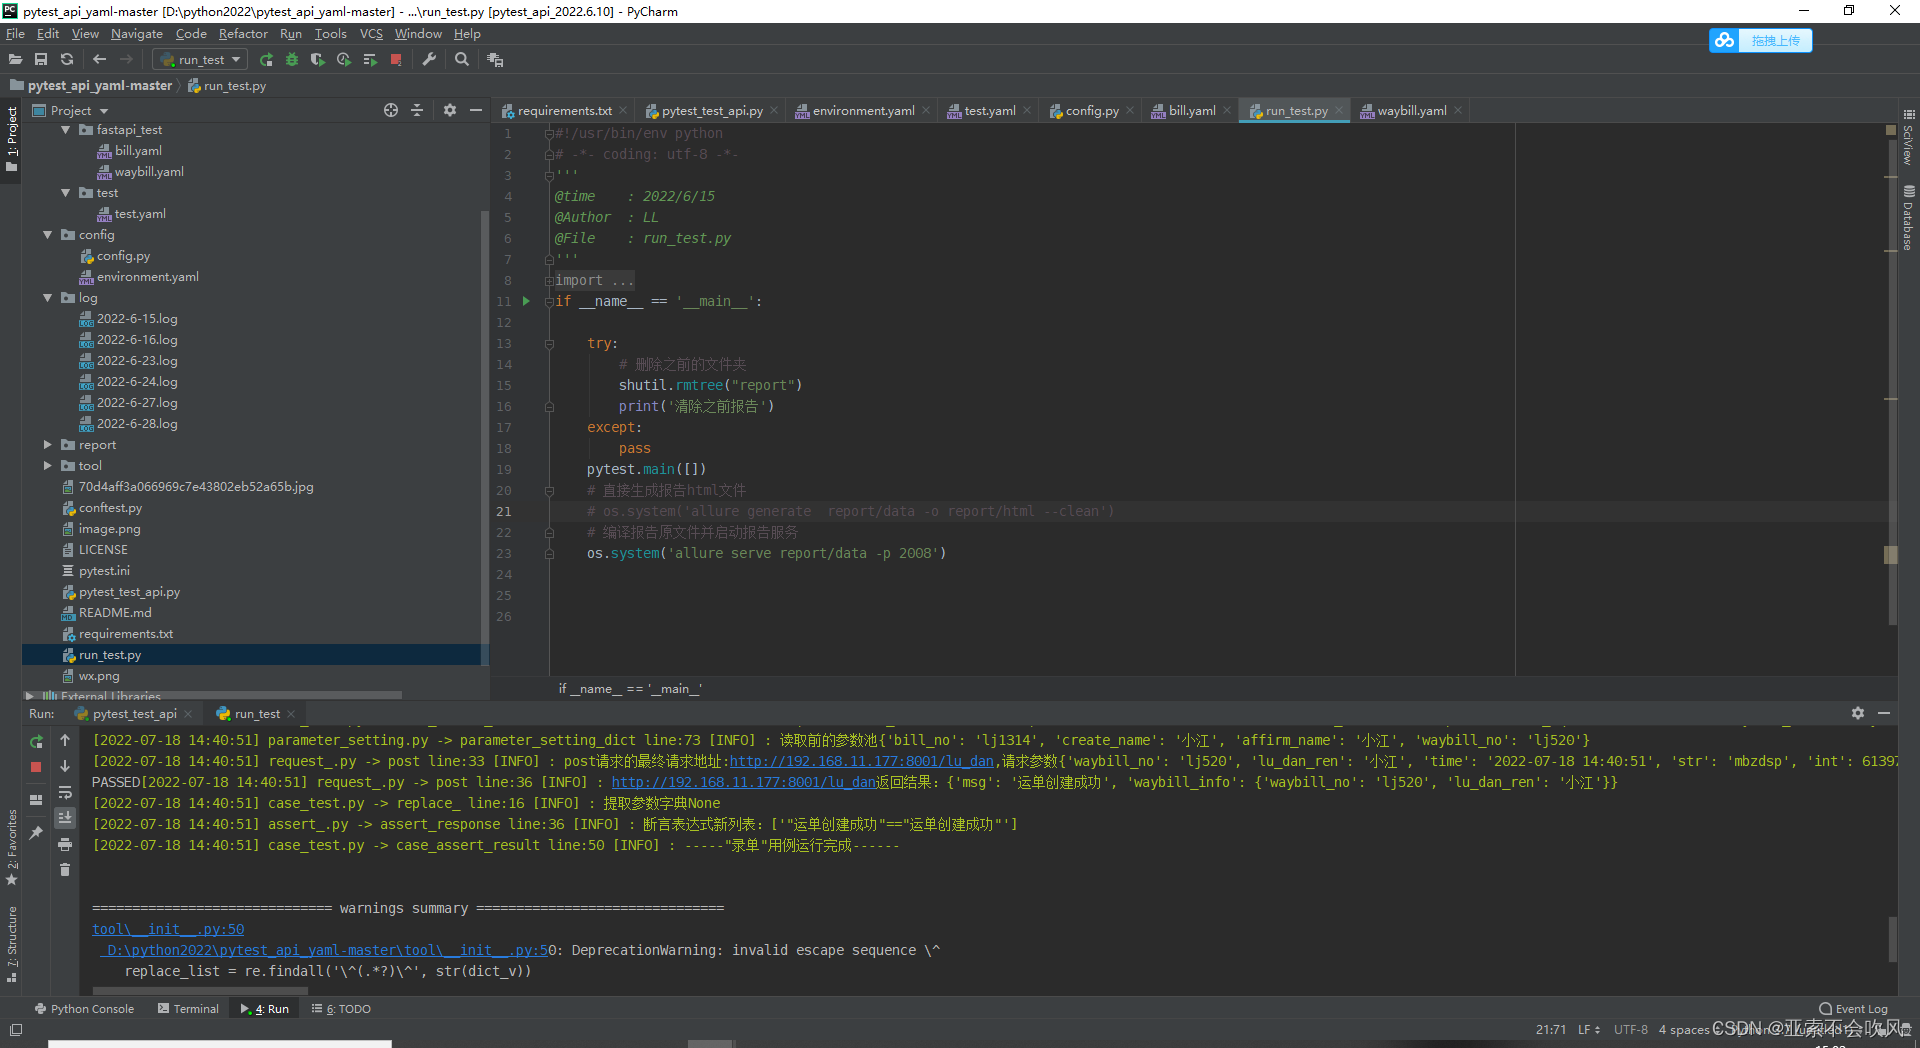The width and height of the screenshot is (1920, 1048).
Task: Click the red Stop icon in main toolbar
Action: coord(396,60)
